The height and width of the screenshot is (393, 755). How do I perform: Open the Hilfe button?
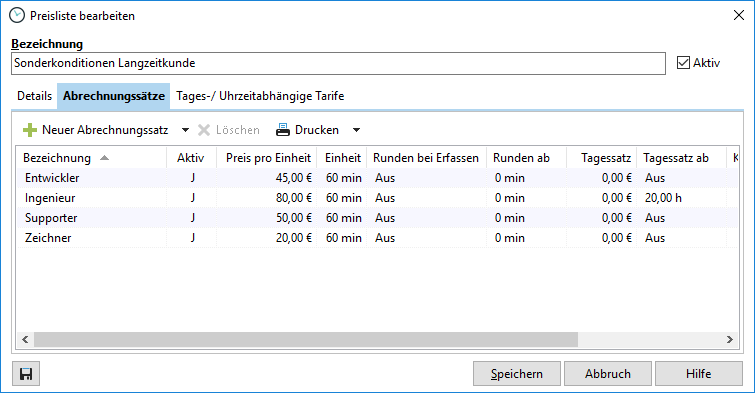coord(699,374)
